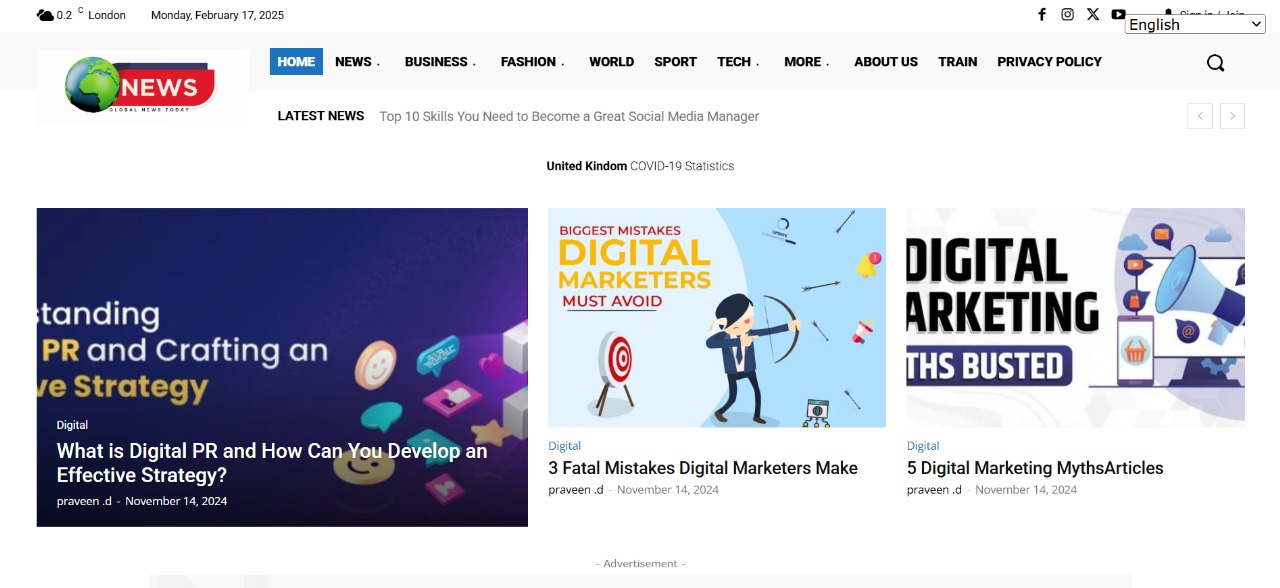
Task: Go to the Sport menu item
Action: coord(675,62)
